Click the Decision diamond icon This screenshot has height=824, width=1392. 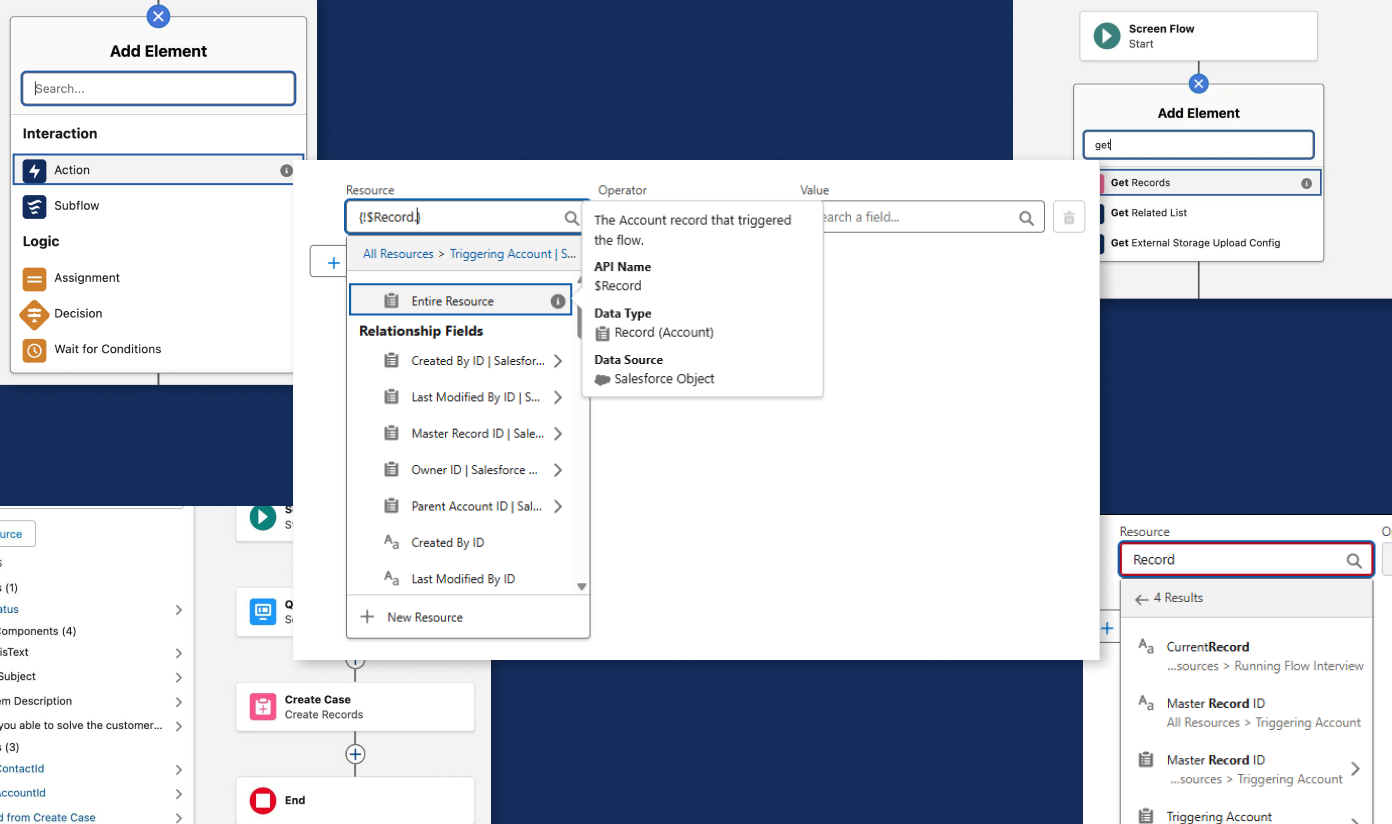coord(34,314)
